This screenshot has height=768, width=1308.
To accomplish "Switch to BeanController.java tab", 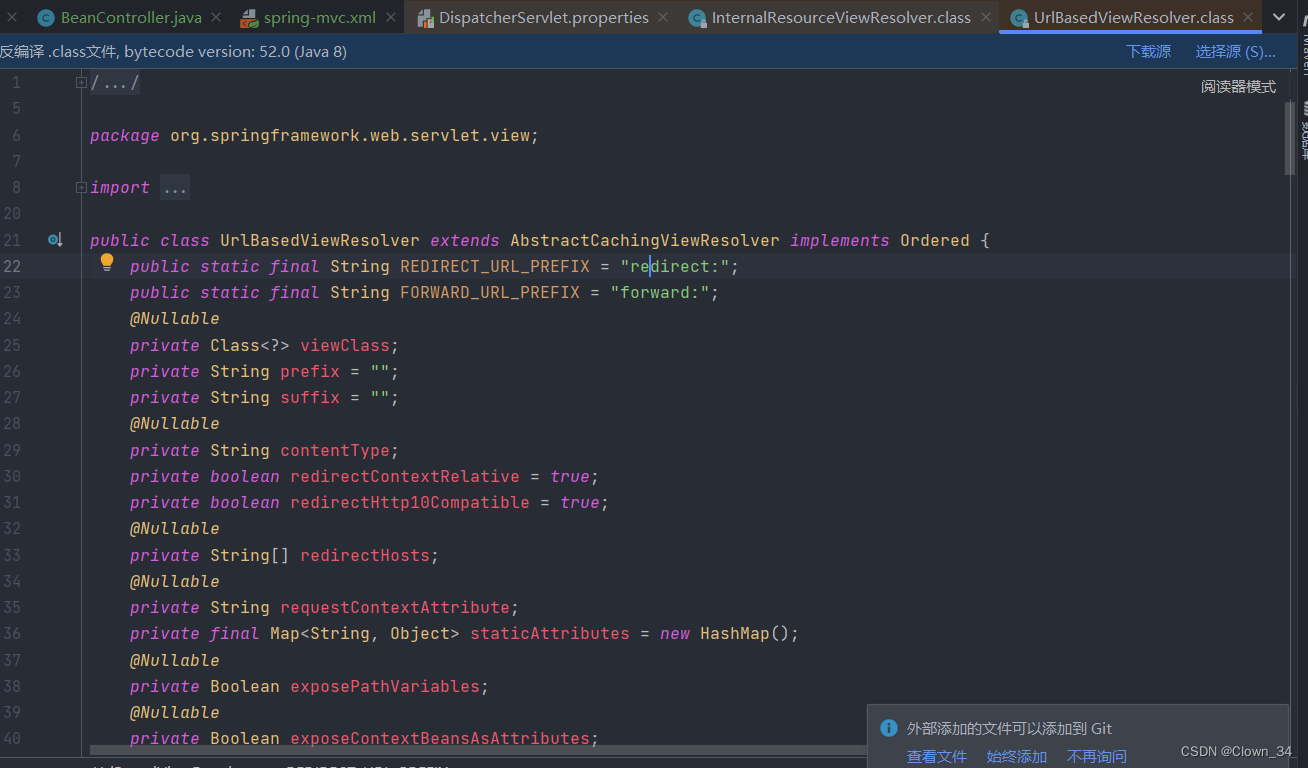I will click(x=130, y=18).
